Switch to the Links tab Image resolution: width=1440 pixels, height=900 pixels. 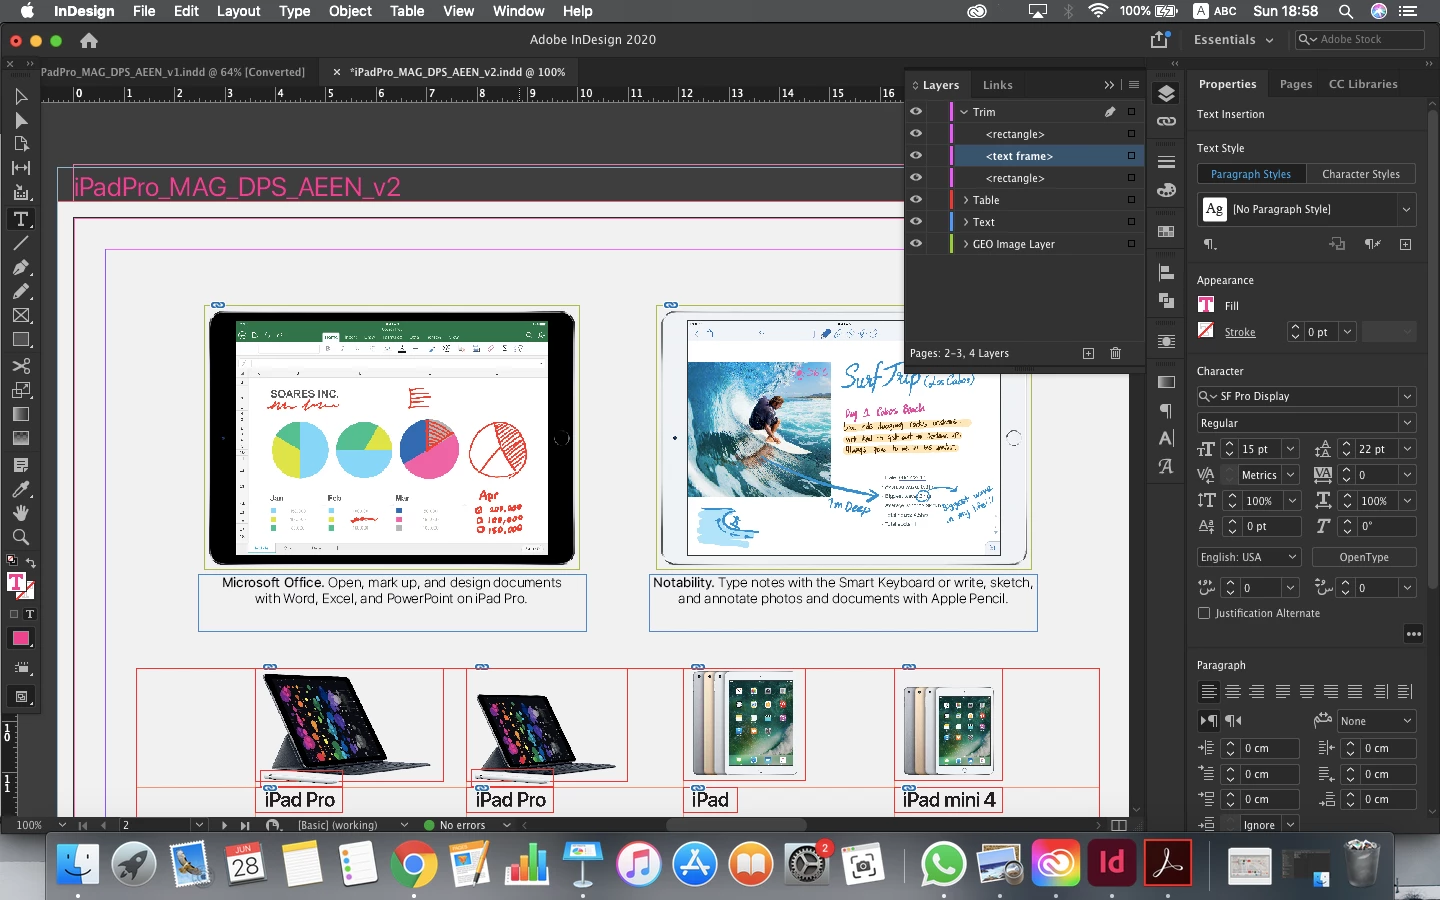(x=997, y=85)
